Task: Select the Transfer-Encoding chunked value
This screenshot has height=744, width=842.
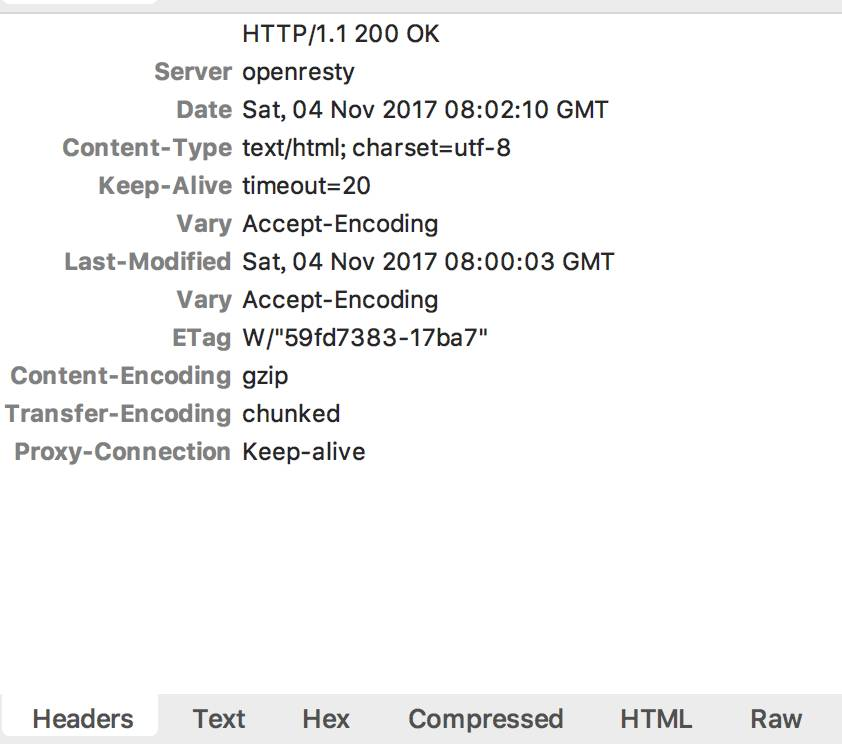Action: (x=291, y=414)
